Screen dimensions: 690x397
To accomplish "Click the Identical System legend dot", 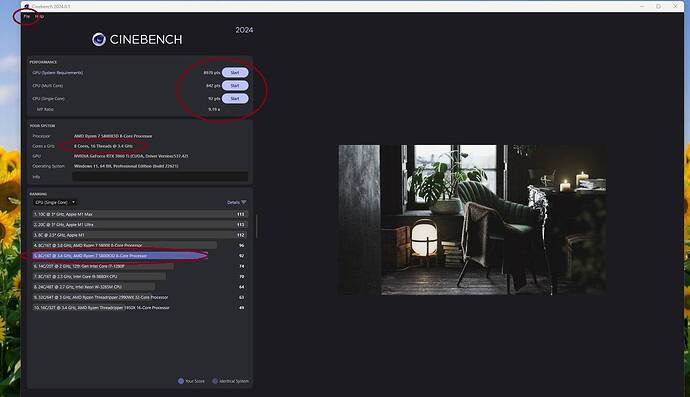I will (215, 381).
